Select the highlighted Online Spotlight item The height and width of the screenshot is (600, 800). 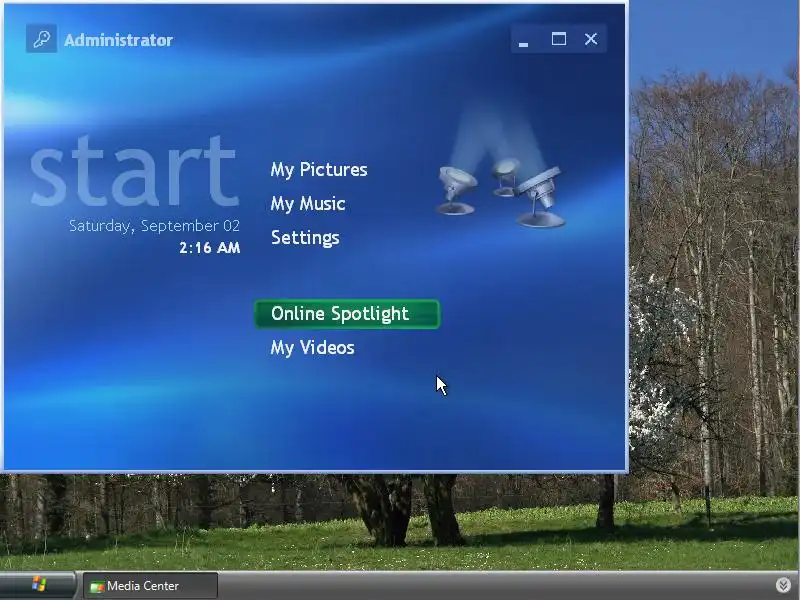pos(347,314)
